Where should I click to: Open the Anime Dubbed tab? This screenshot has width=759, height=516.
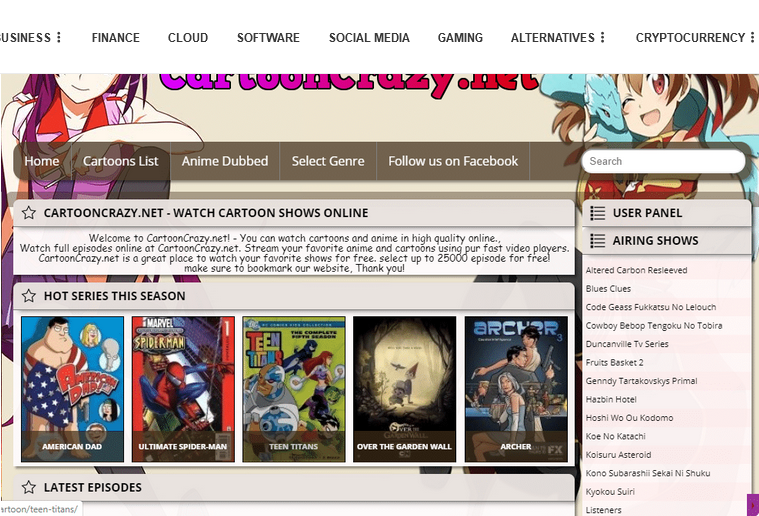pyautogui.click(x=225, y=161)
